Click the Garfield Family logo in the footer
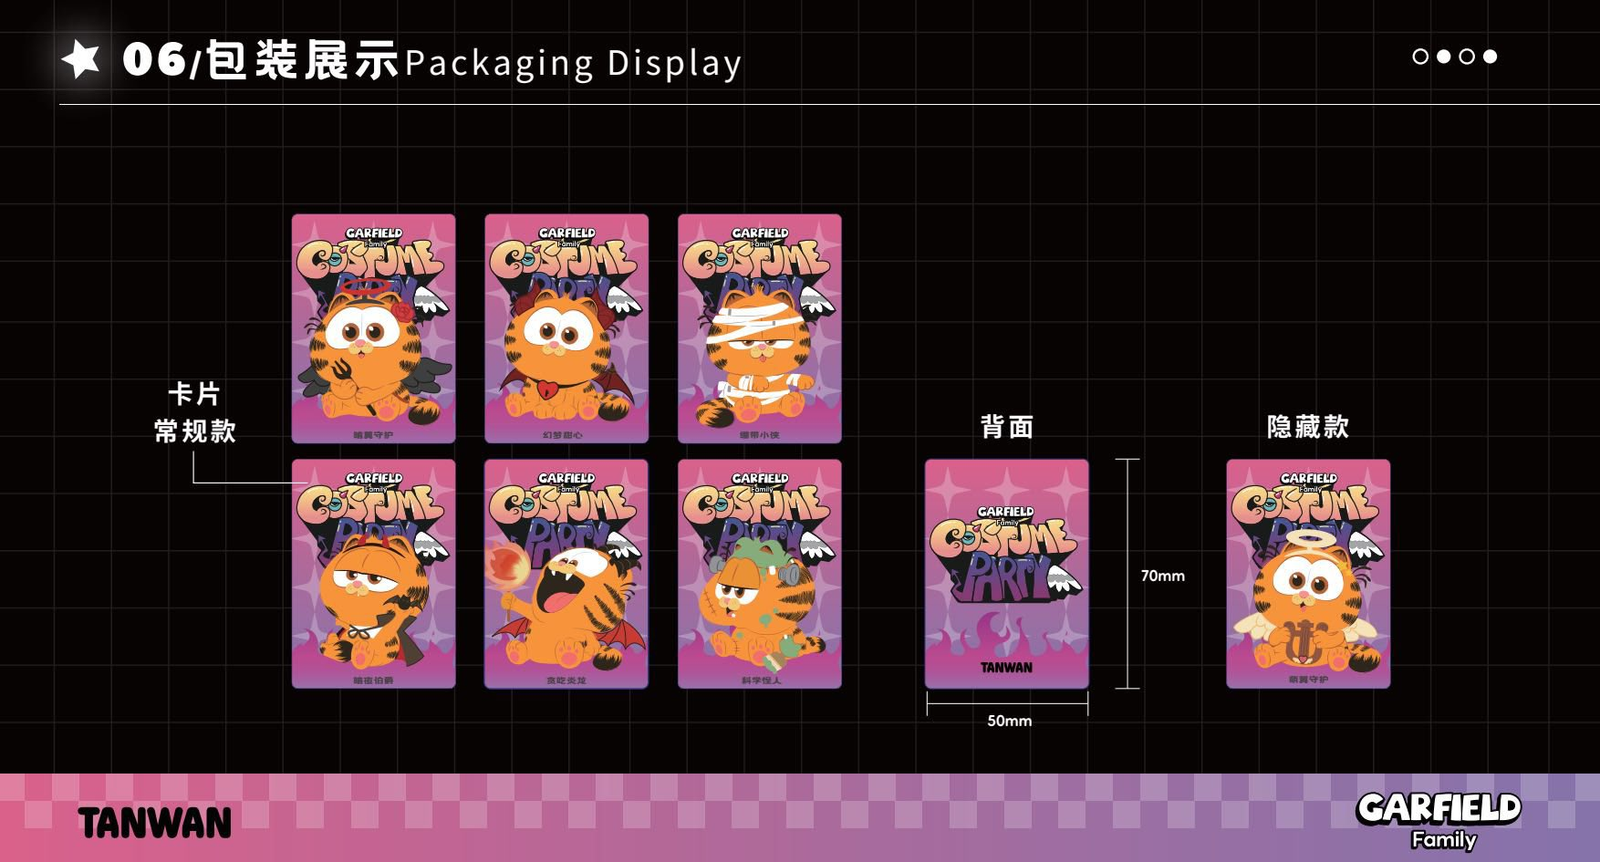 (1438, 819)
